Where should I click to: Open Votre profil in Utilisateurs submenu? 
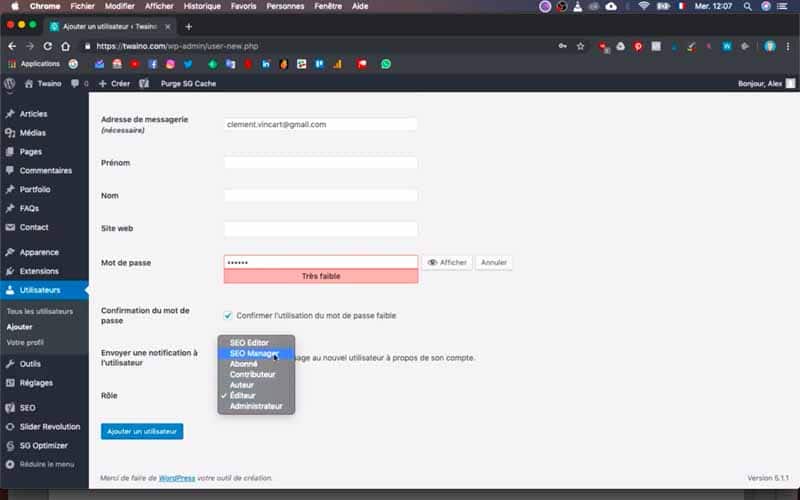click(x=25, y=342)
